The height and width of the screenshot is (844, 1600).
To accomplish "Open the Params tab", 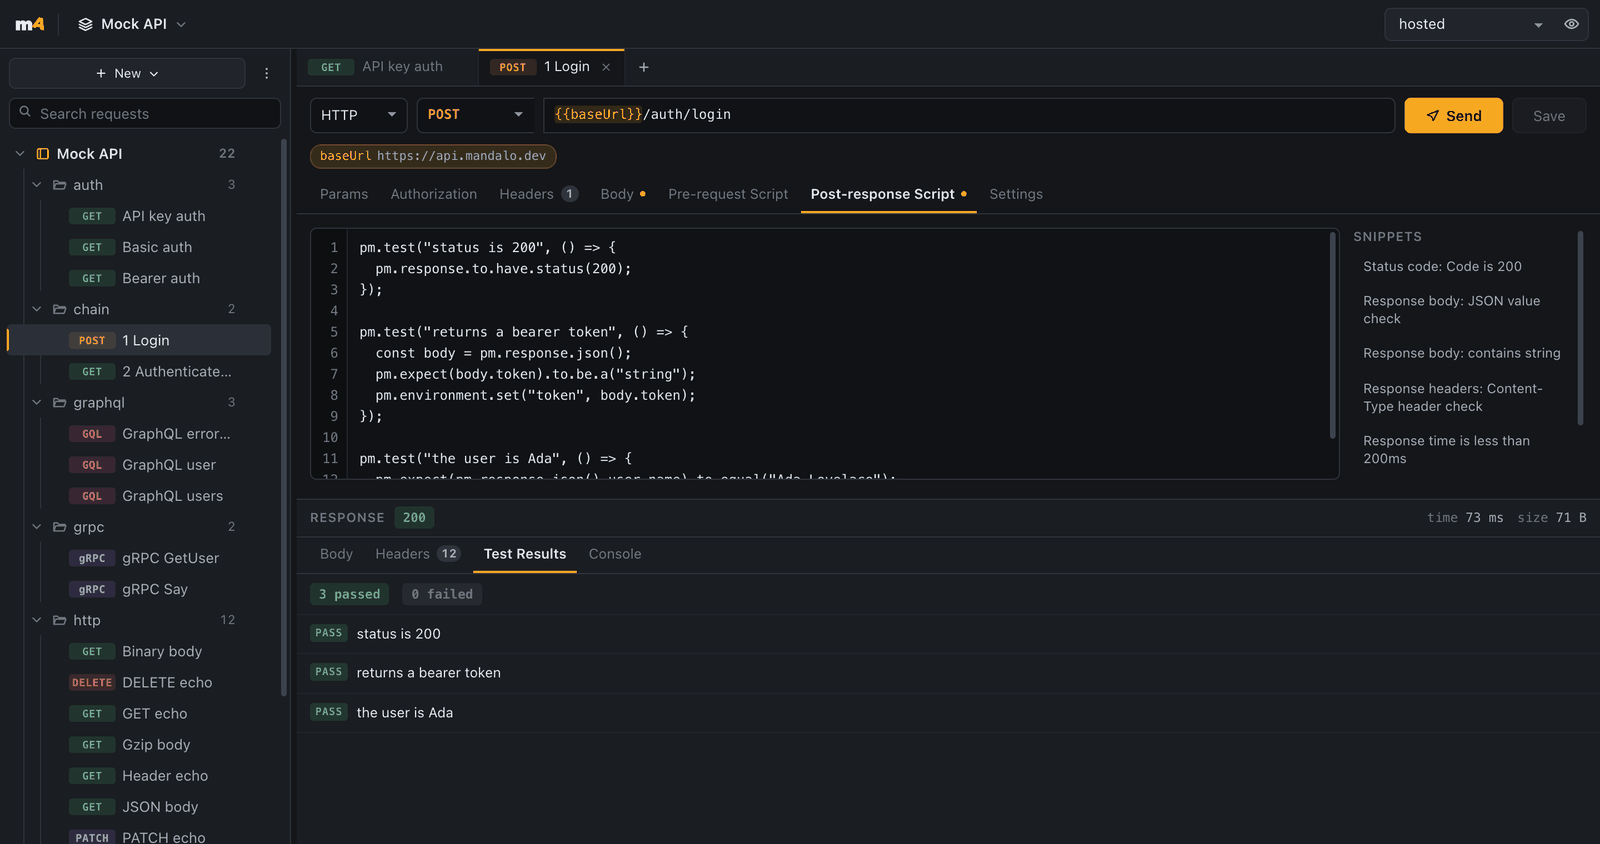I will tap(344, 194).
